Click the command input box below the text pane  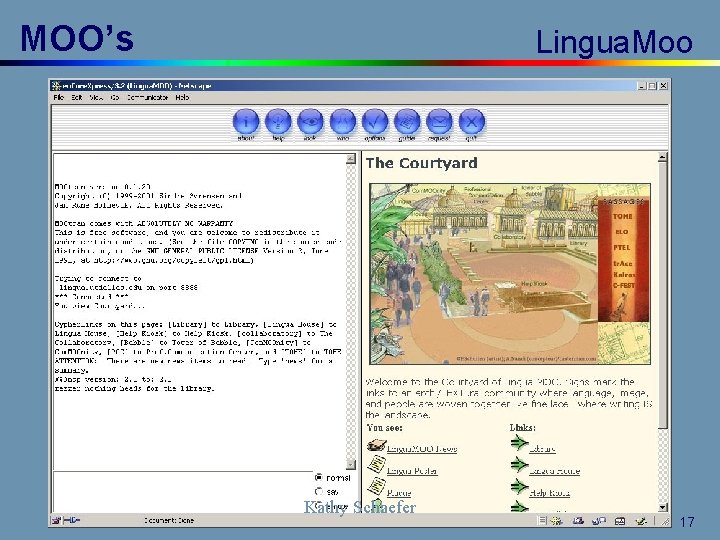pos(183,491)
